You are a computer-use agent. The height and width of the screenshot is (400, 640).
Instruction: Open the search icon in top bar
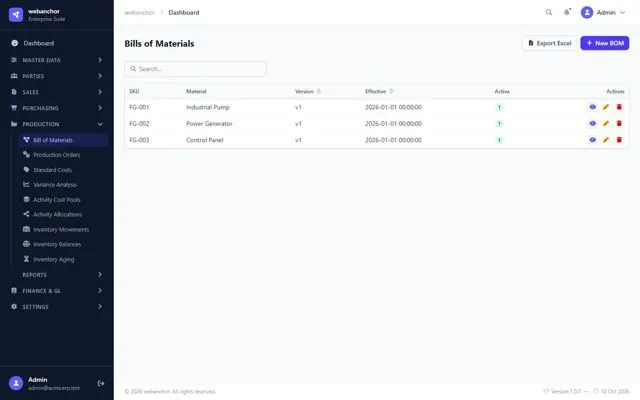tap(549, 13)
